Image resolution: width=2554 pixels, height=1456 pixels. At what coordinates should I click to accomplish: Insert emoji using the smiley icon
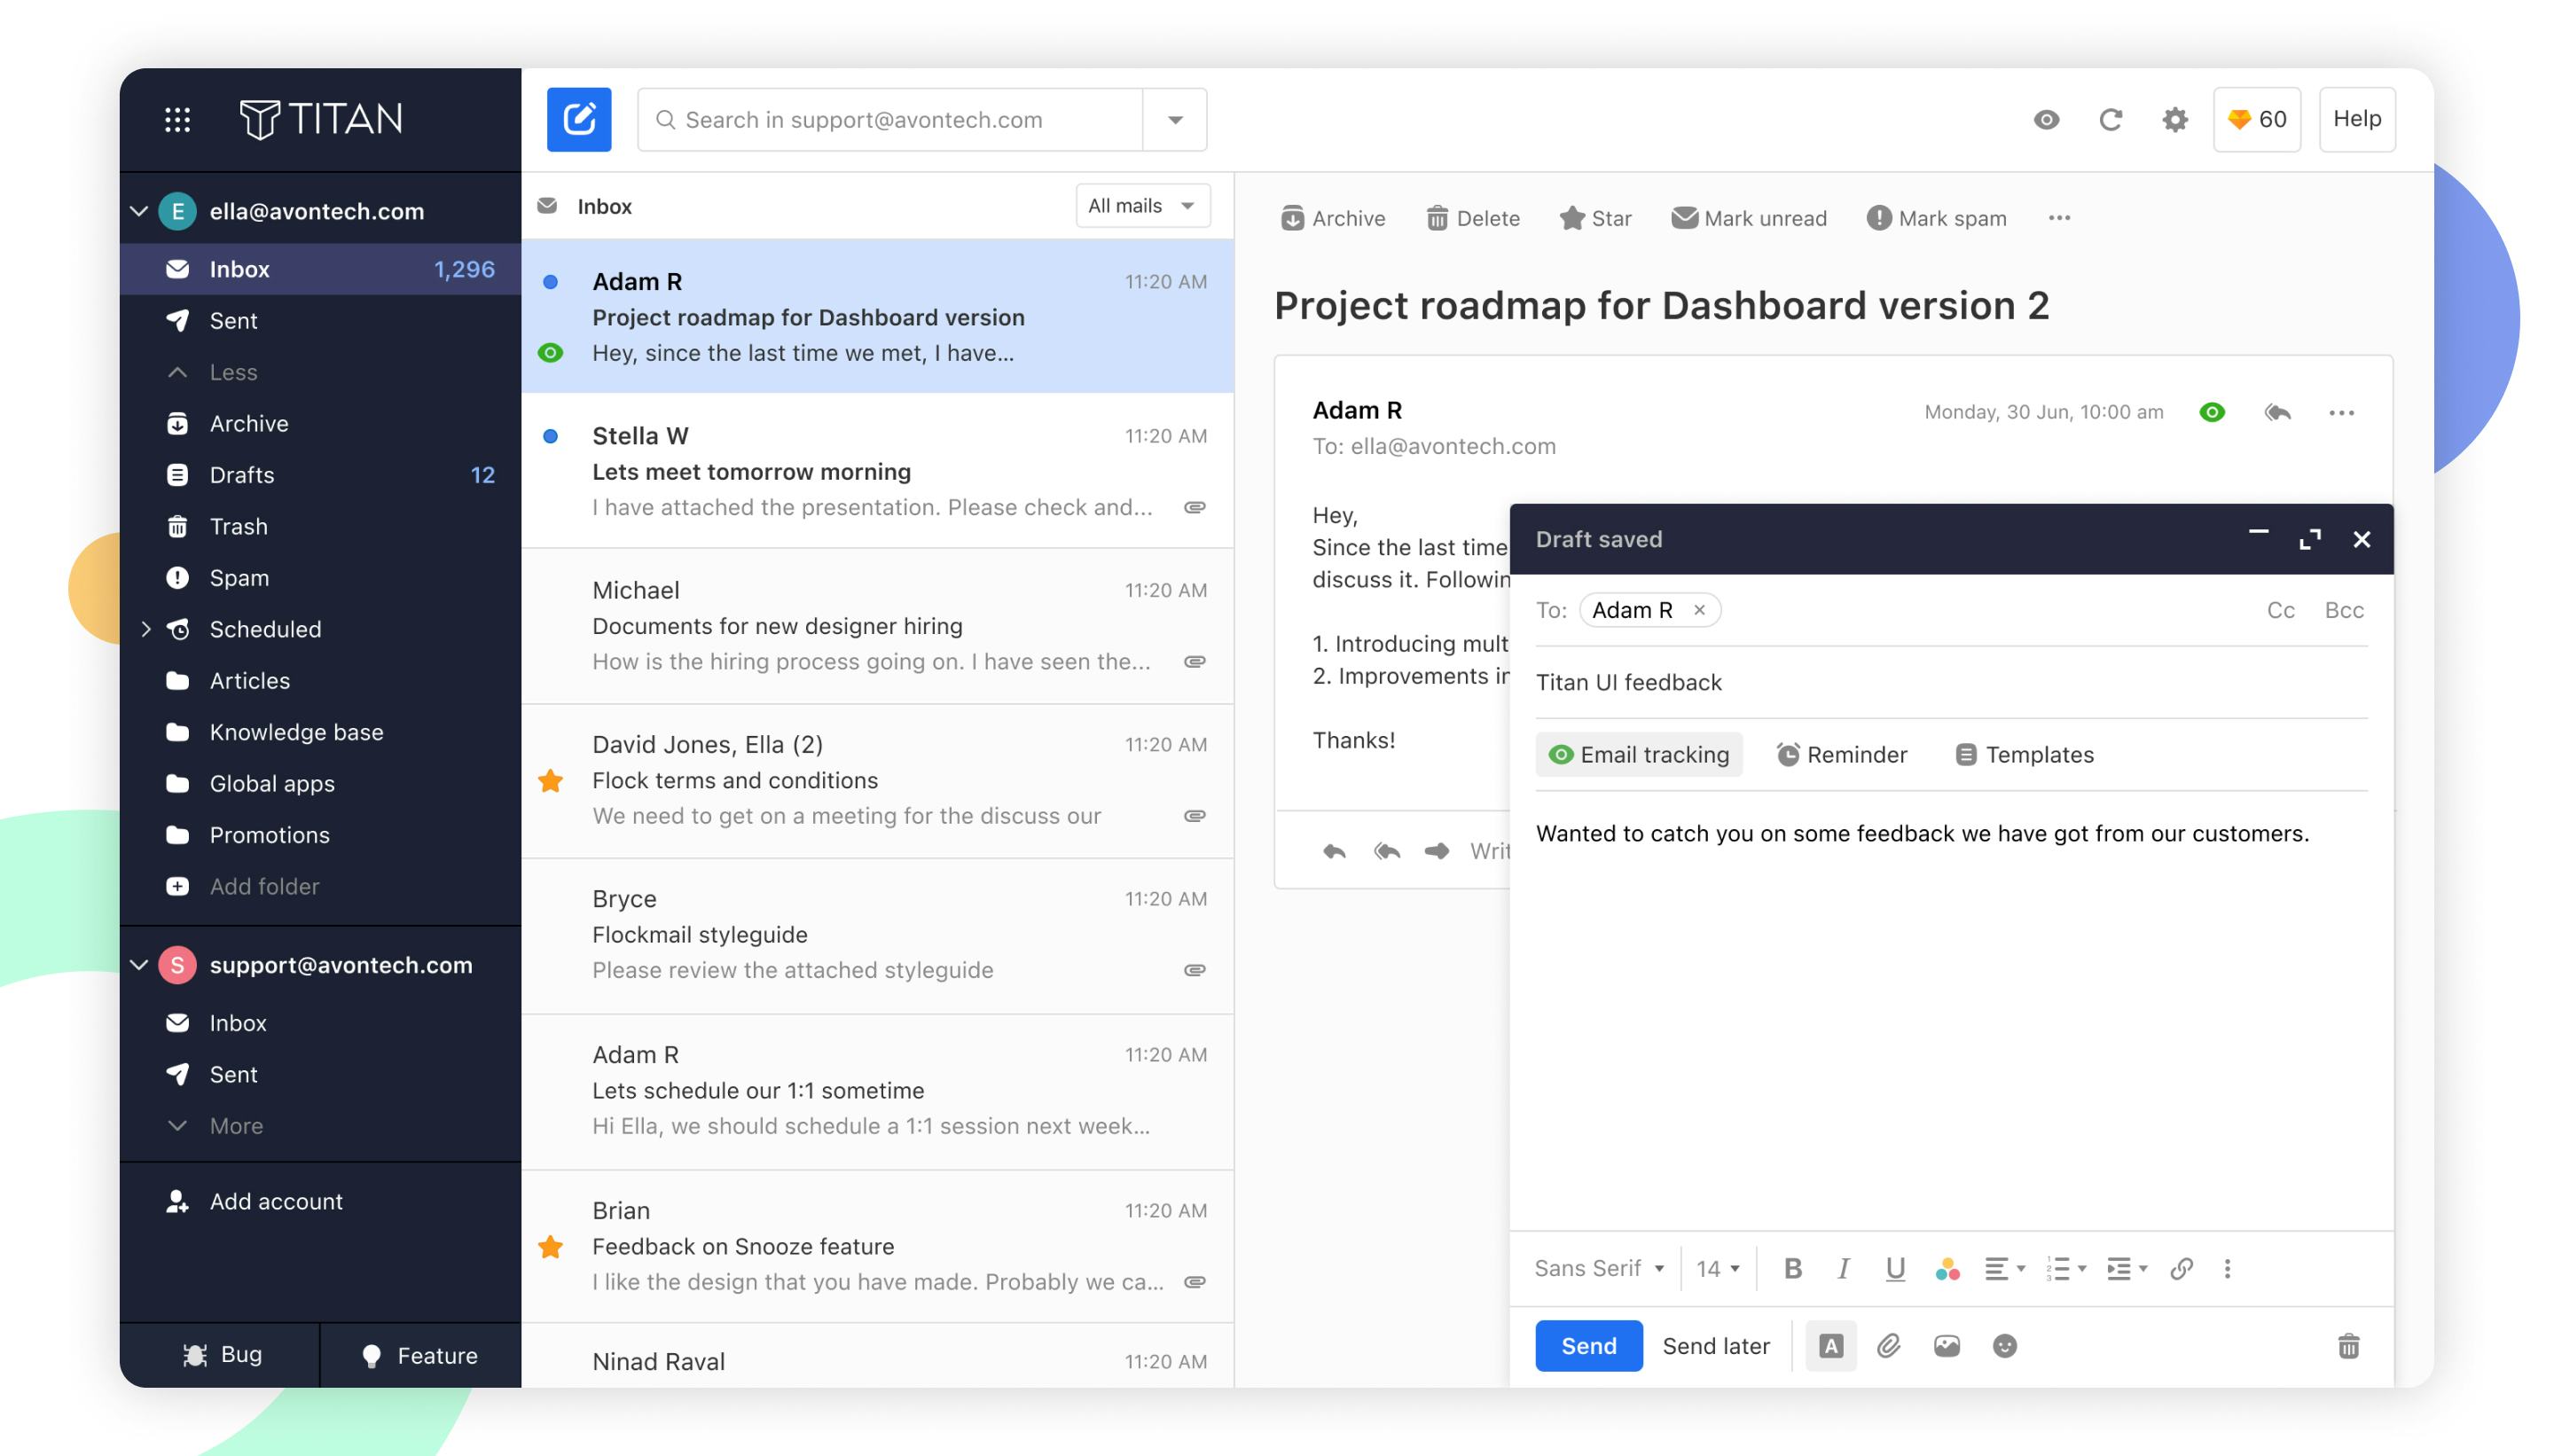click(2003, 1345)
